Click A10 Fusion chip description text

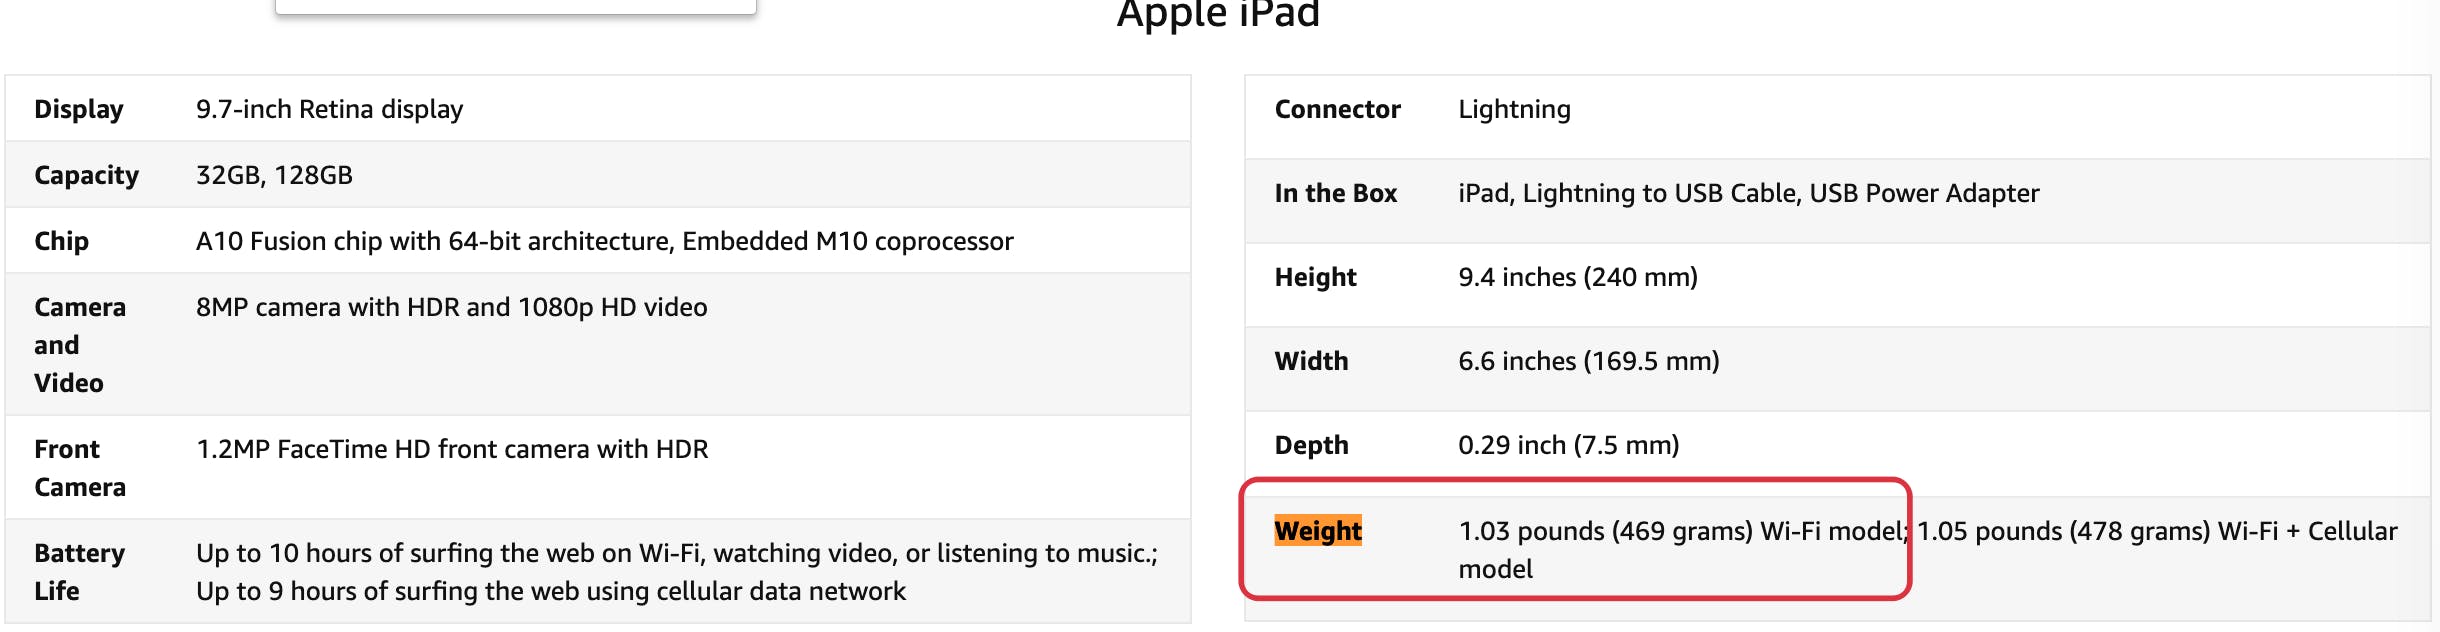pyautogui.click(x=605, y=241)
